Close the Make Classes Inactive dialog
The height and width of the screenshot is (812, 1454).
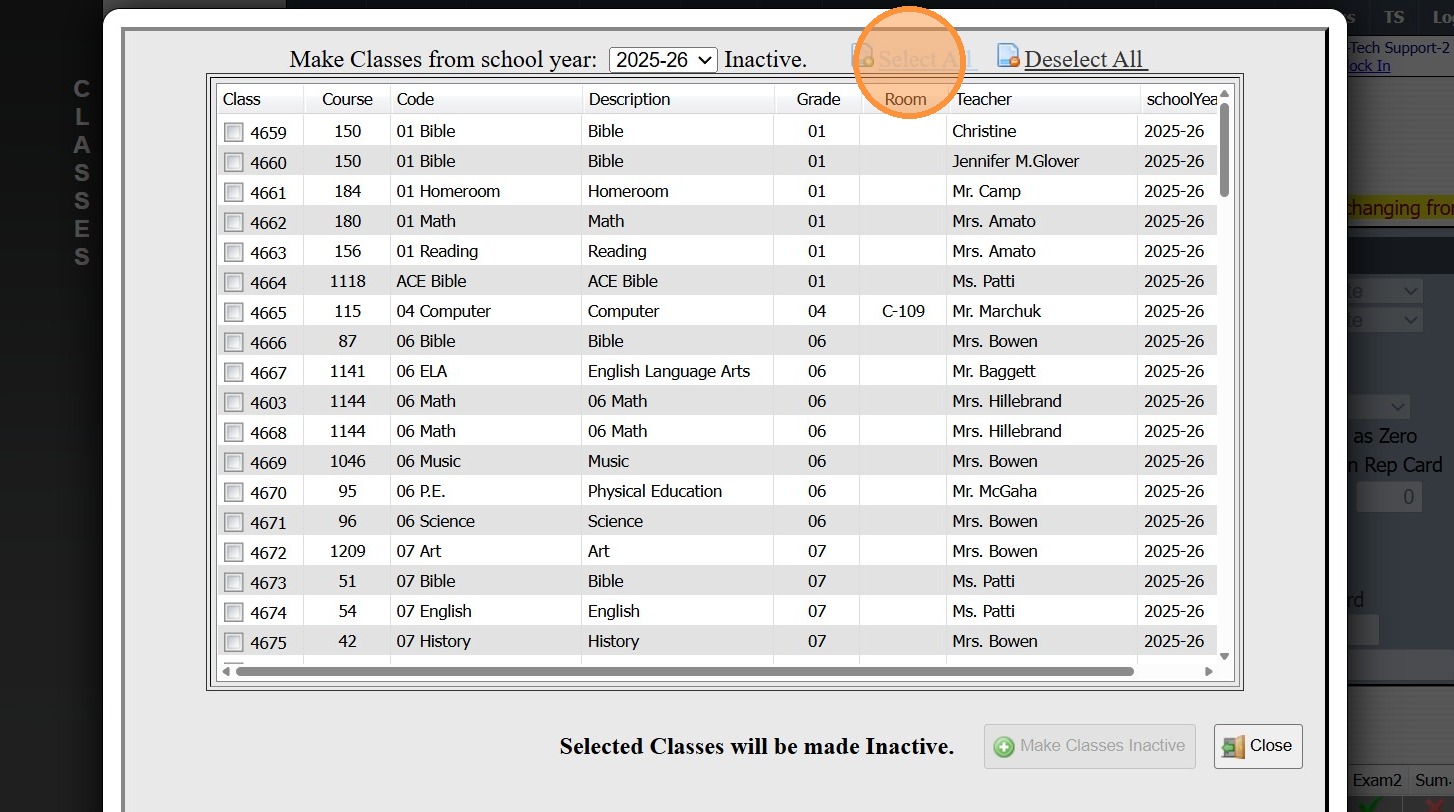point(1258,746)
